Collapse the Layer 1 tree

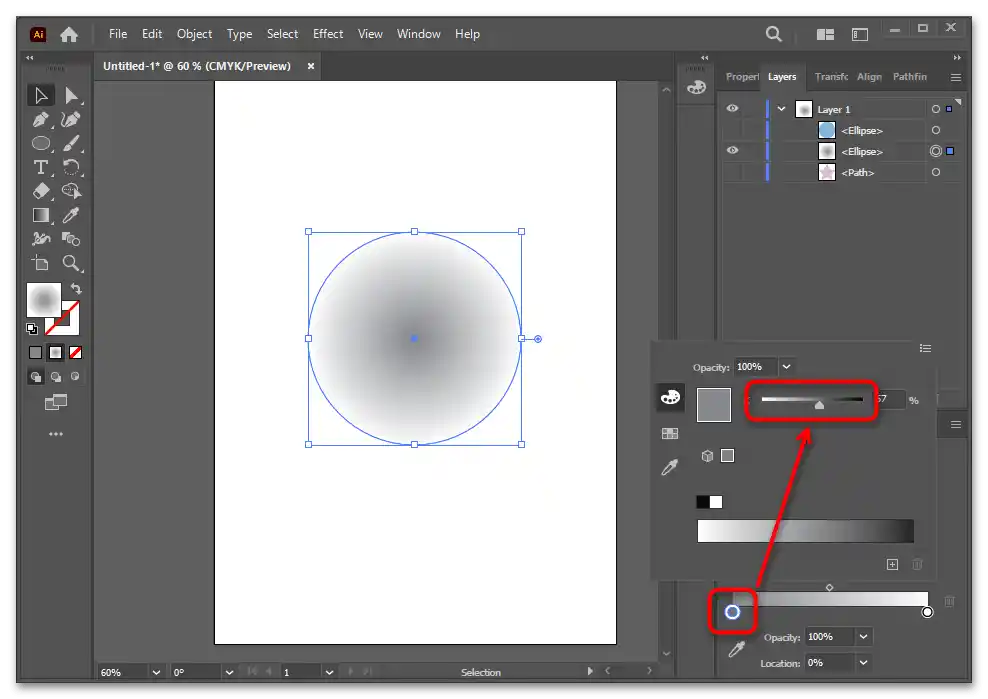tap(781, 109)
